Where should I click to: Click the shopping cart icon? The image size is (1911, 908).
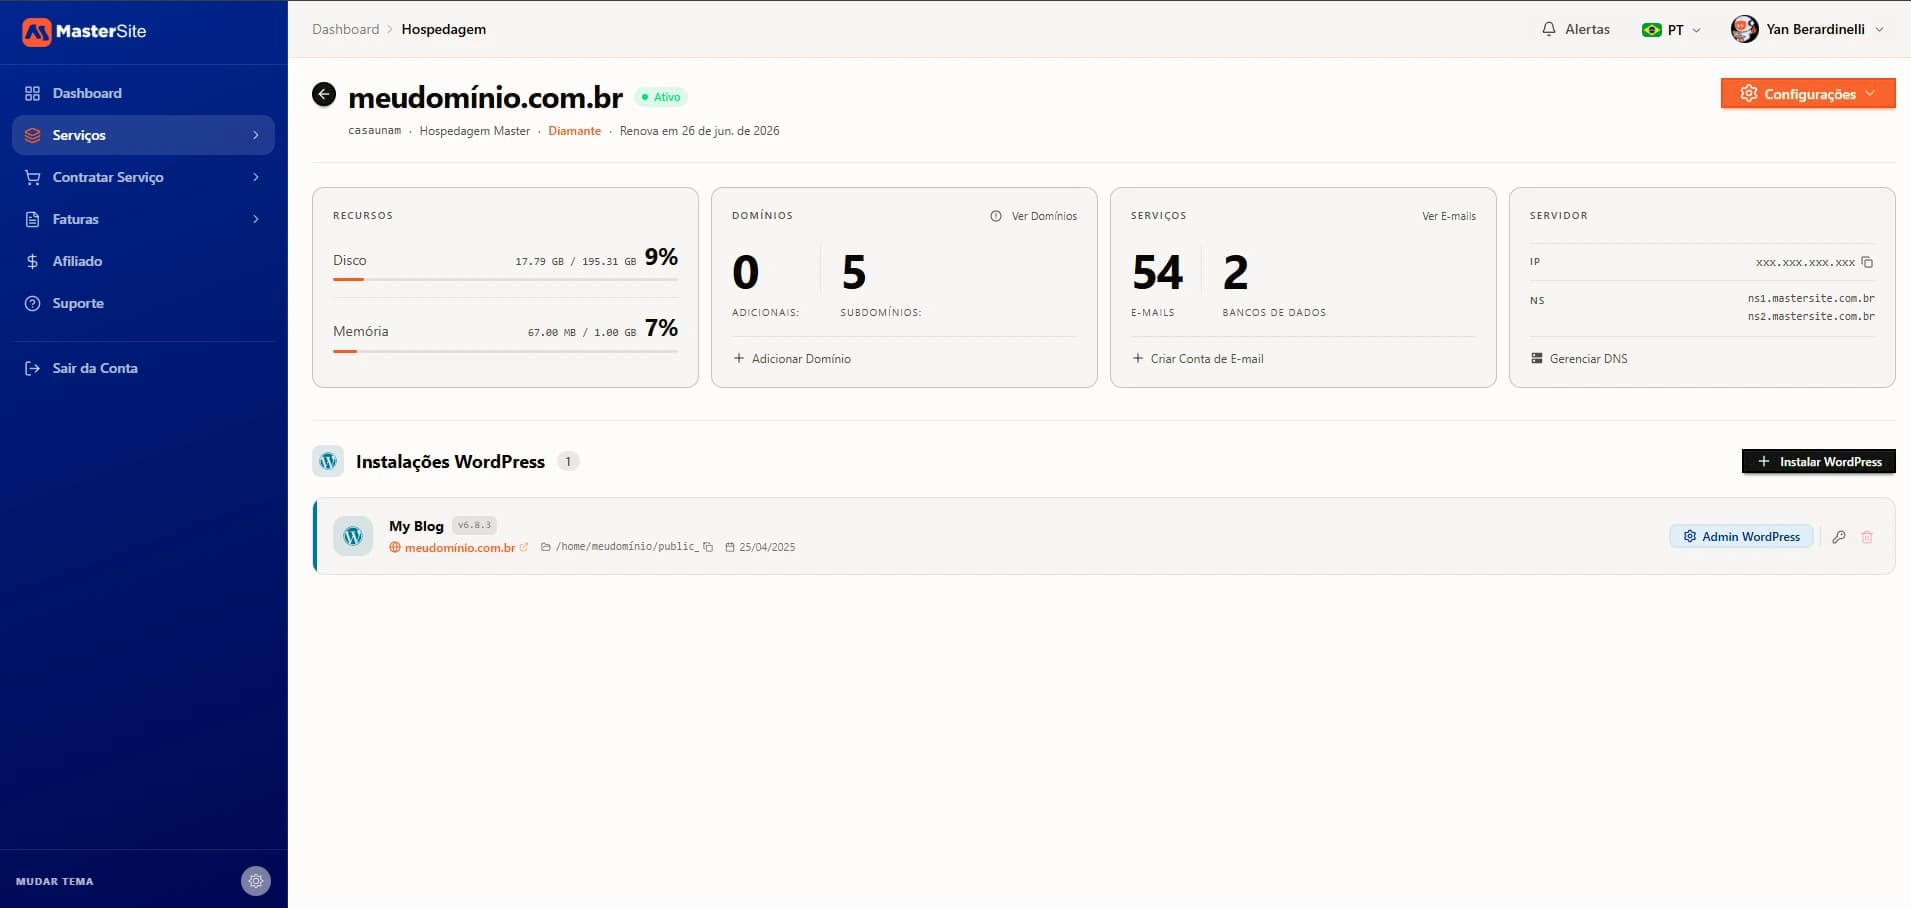32,177
